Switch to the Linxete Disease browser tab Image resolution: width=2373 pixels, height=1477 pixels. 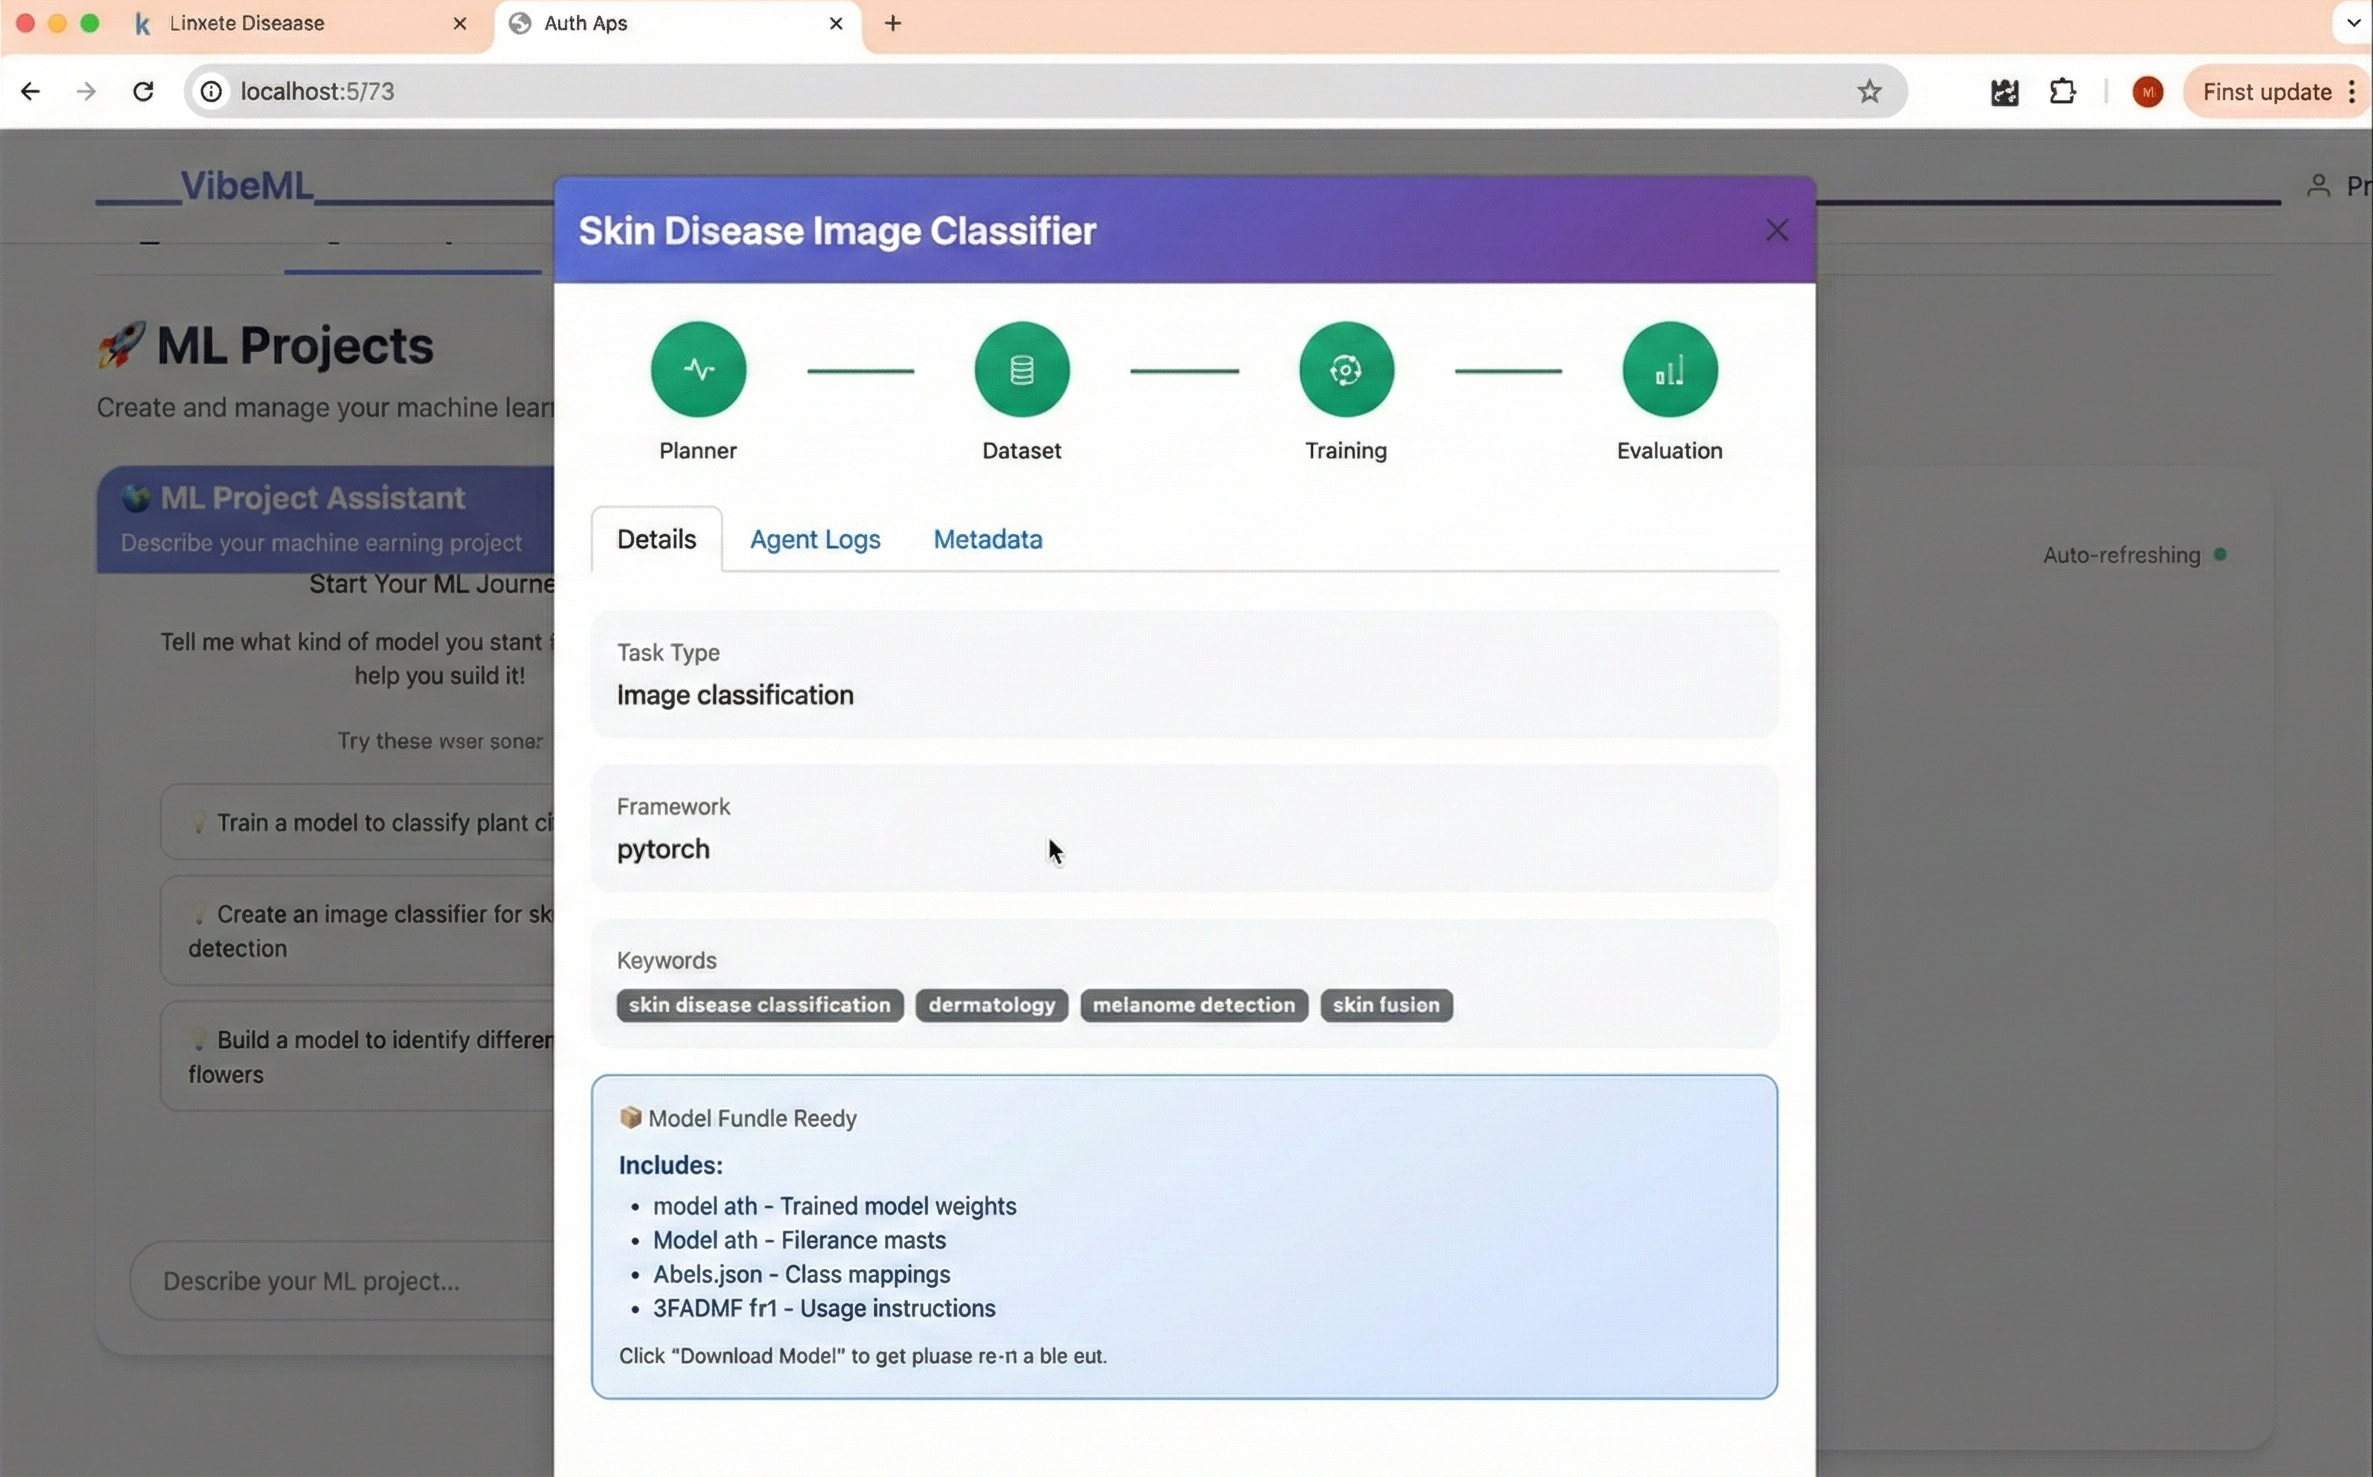click(x=247, y=23)
